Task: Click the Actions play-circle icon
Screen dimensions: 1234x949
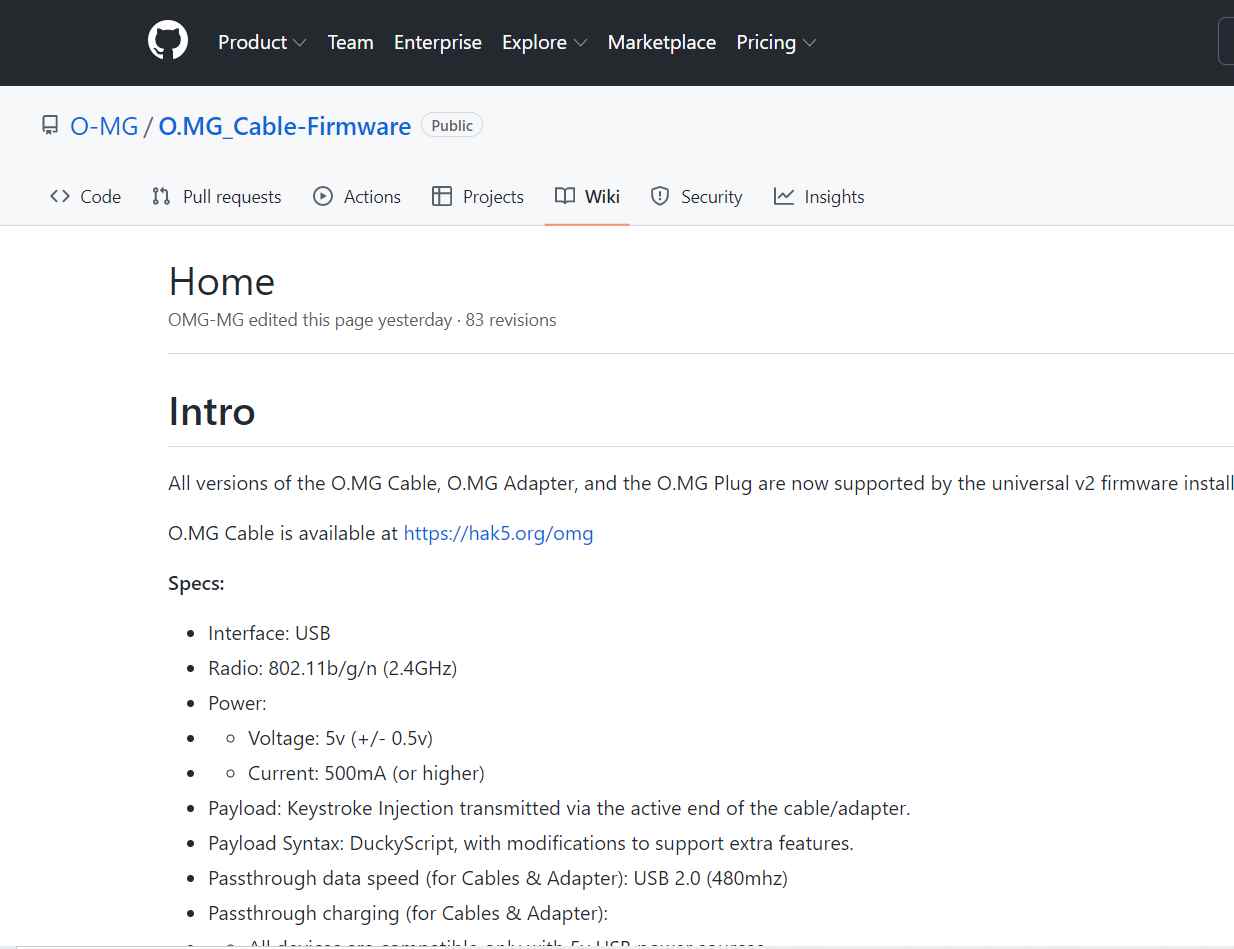Action: pos(323,197)
